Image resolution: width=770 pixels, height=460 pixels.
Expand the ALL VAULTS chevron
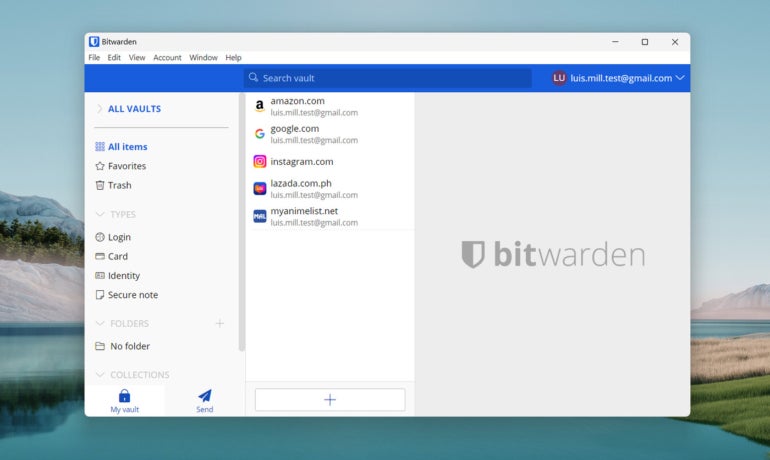click(x=99, y=109)
